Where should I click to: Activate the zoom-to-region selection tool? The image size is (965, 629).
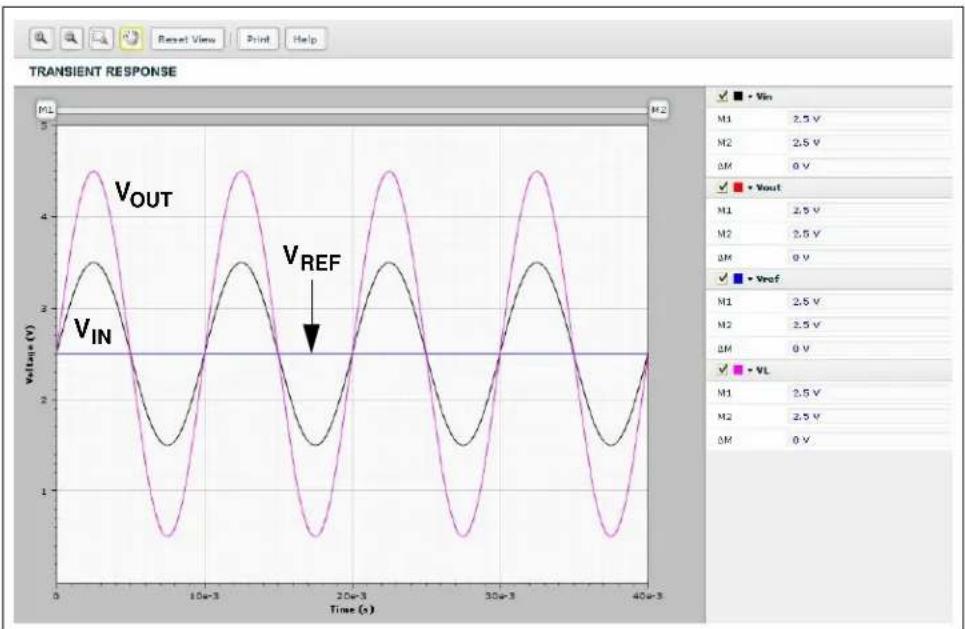101,39
